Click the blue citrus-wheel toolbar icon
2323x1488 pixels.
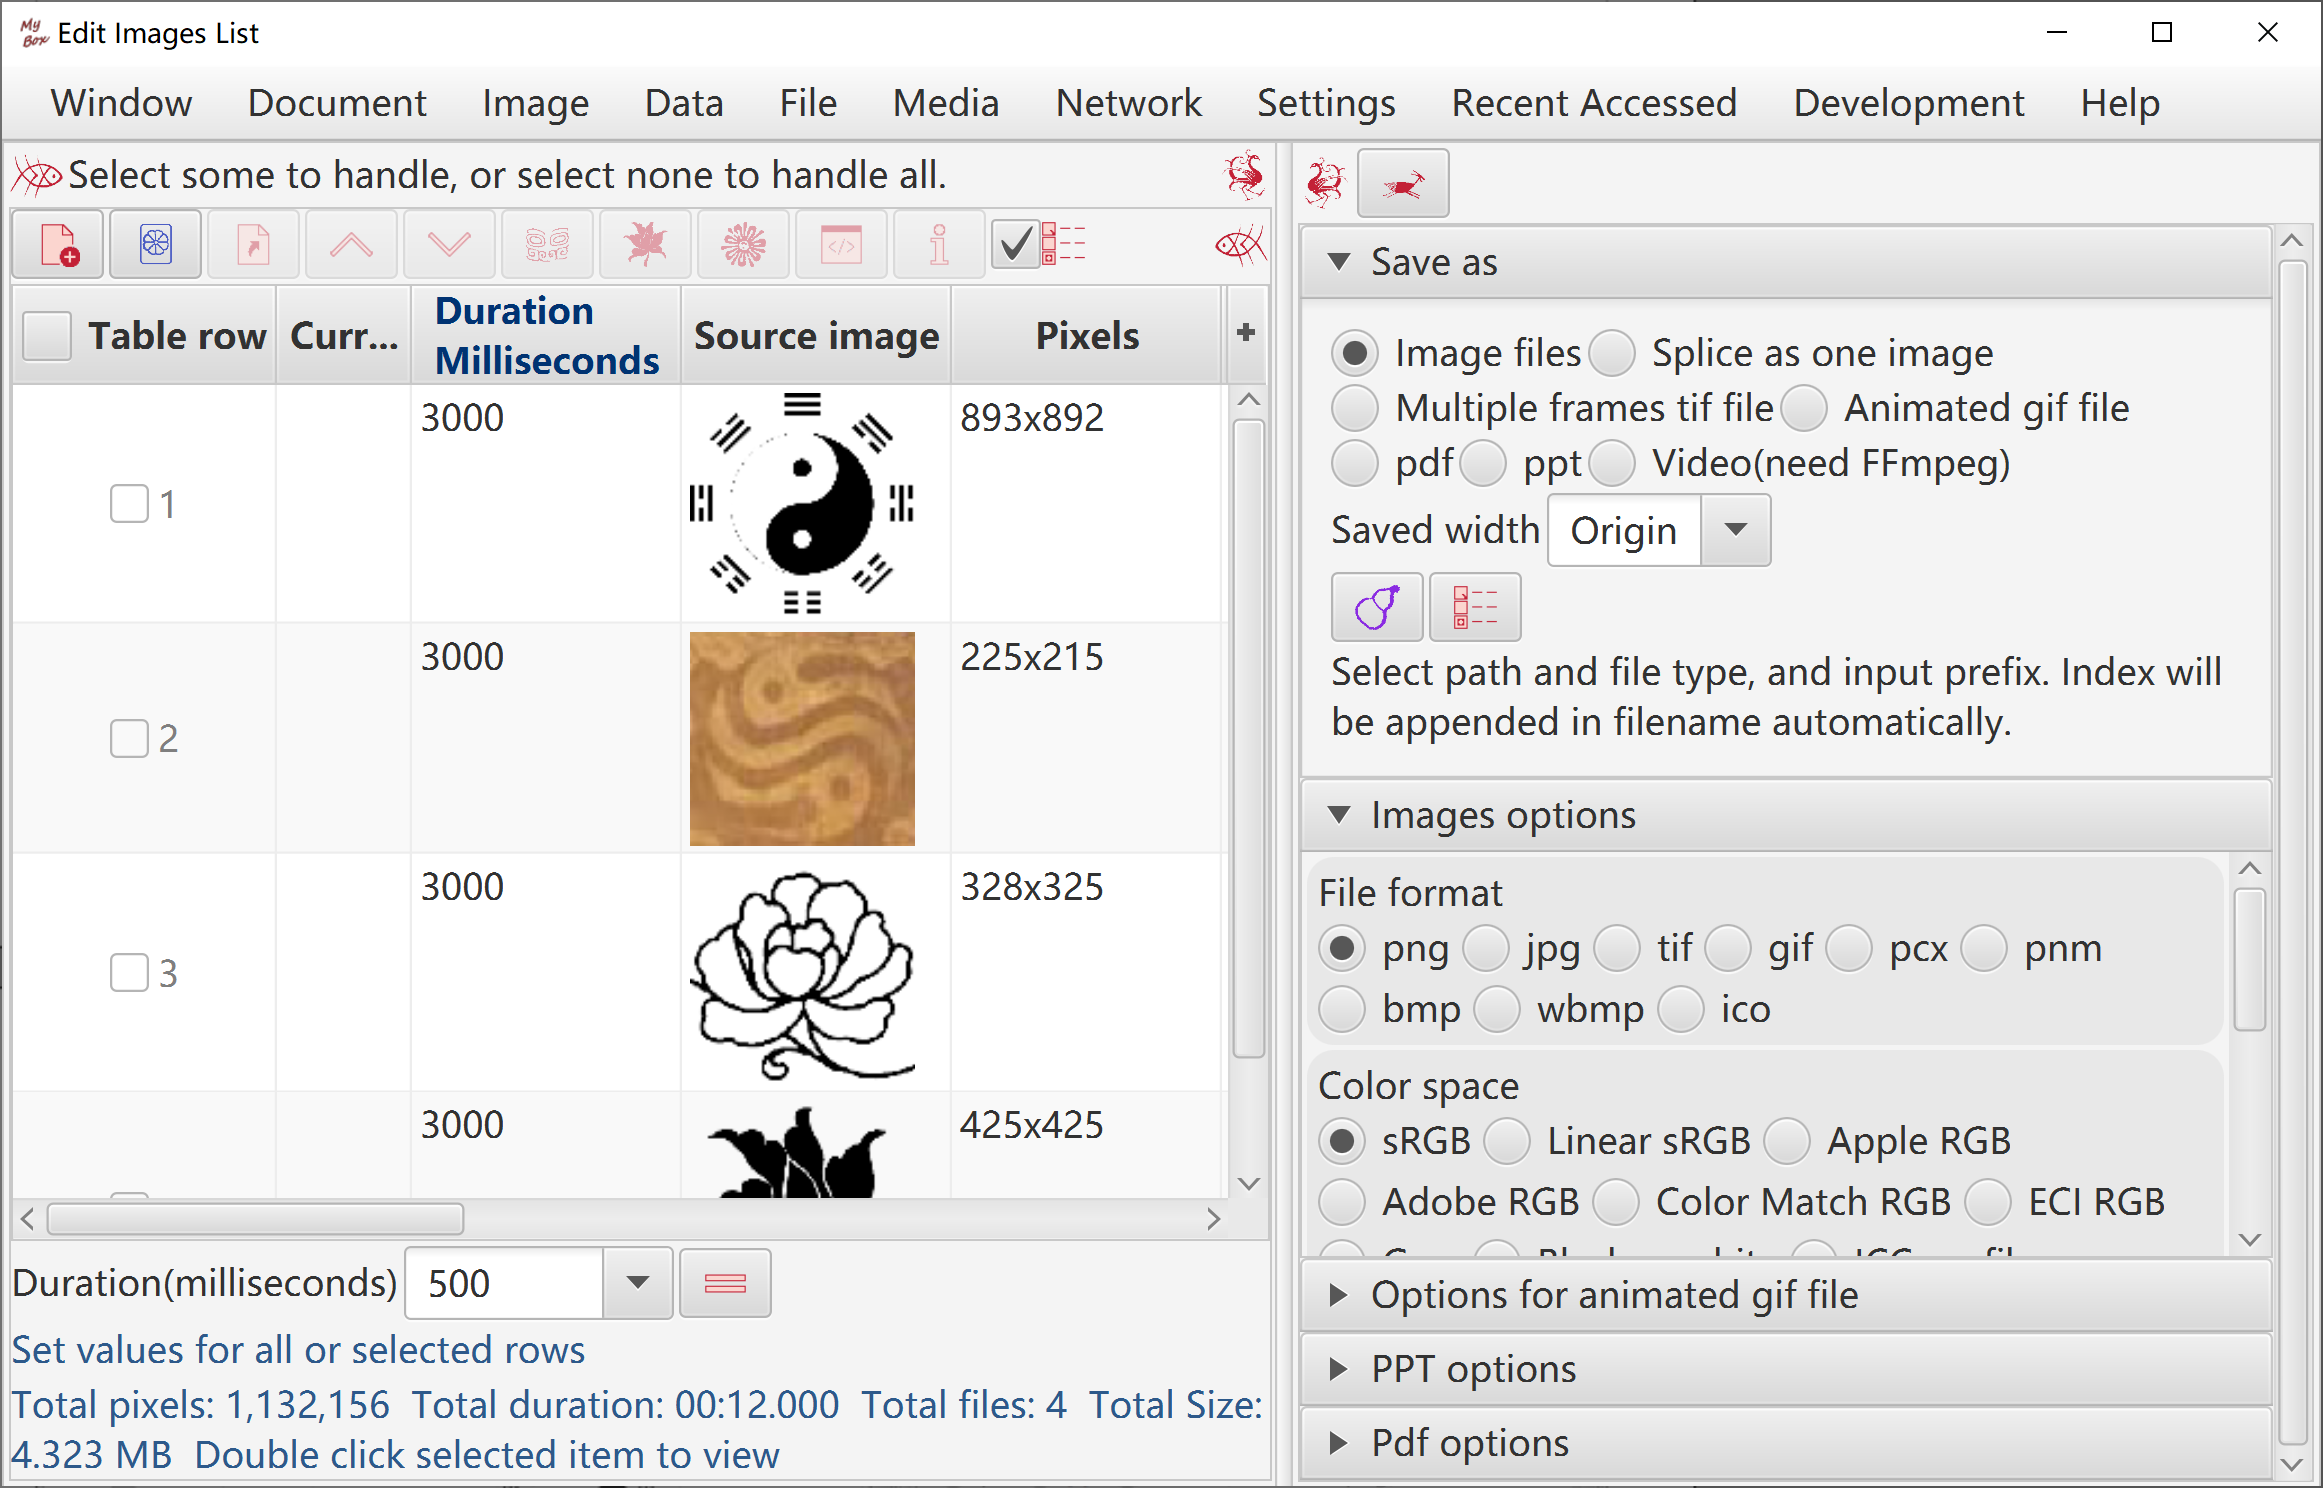[156, 245]
